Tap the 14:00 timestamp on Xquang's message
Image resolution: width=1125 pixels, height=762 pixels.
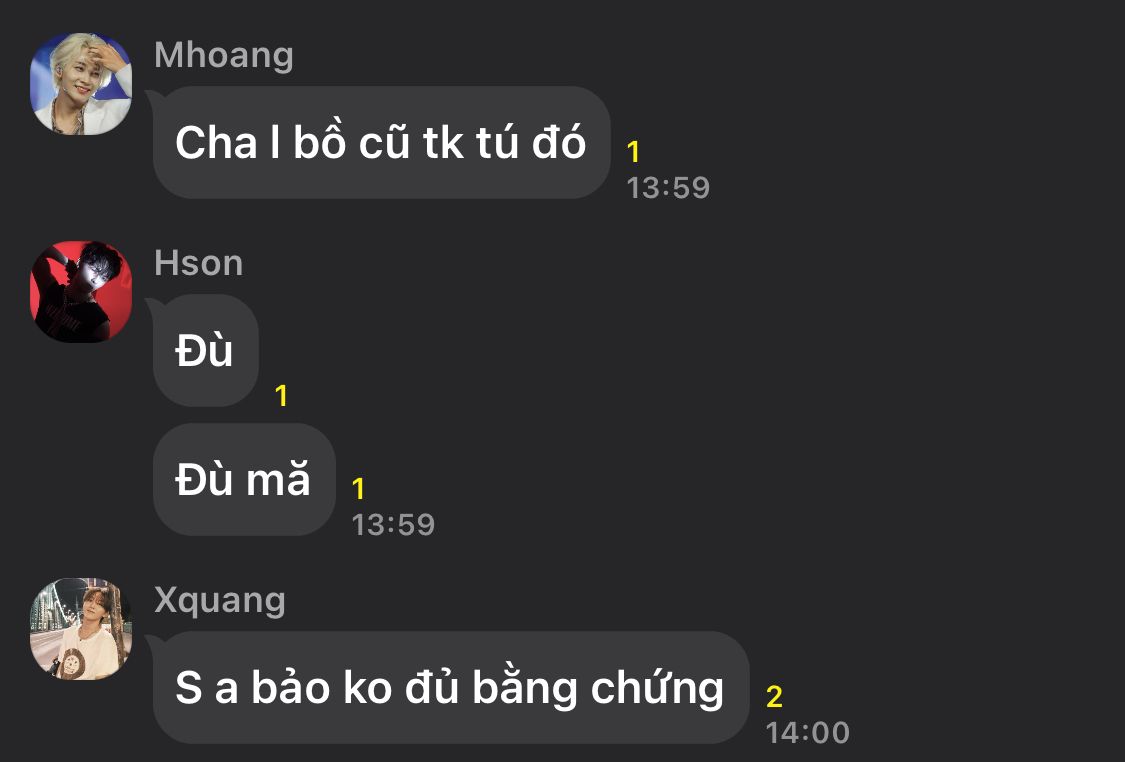[808, 733]
